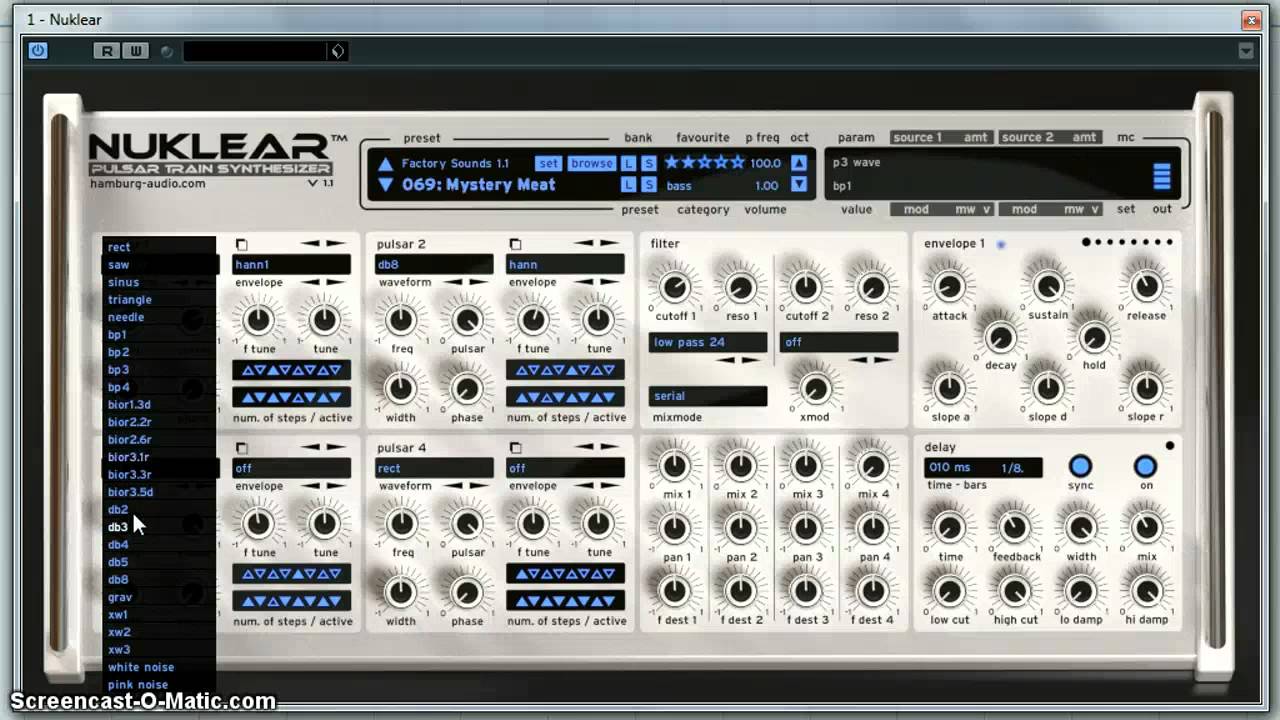
Task: Choose bior3.3r from the waveform list
Action: [x=159, y=475]
